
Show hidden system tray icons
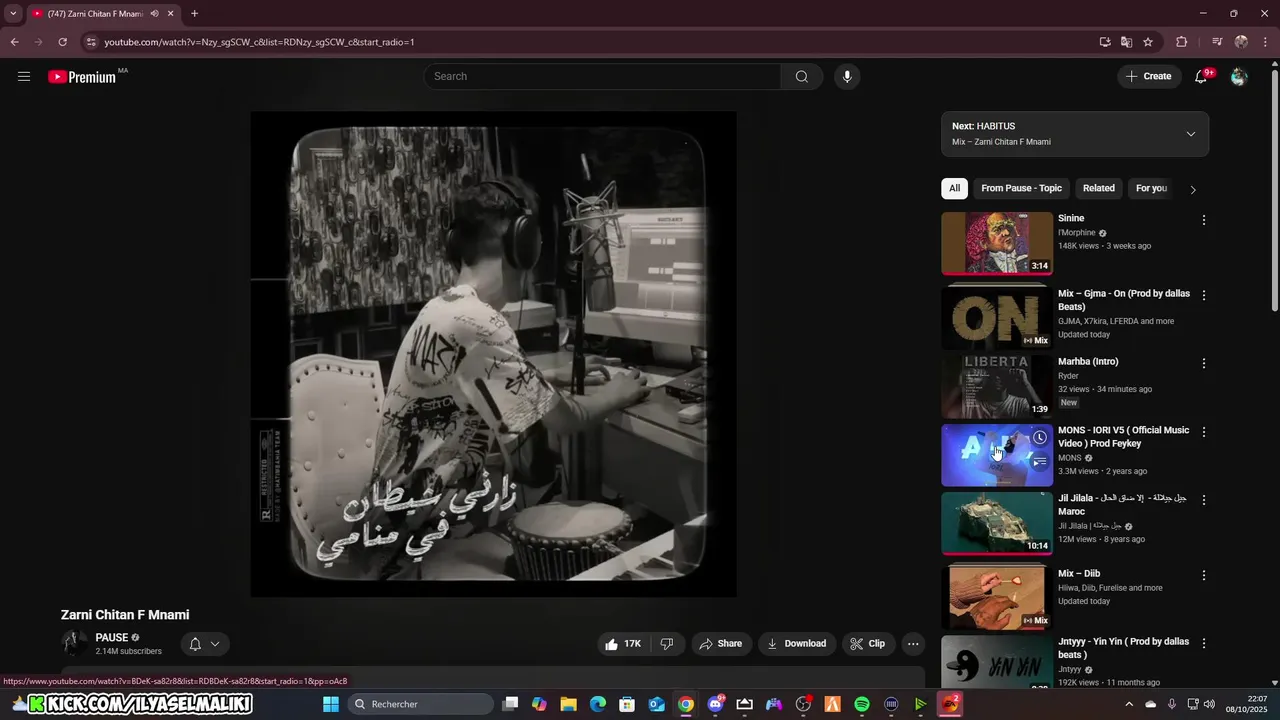coord(1130,704)
